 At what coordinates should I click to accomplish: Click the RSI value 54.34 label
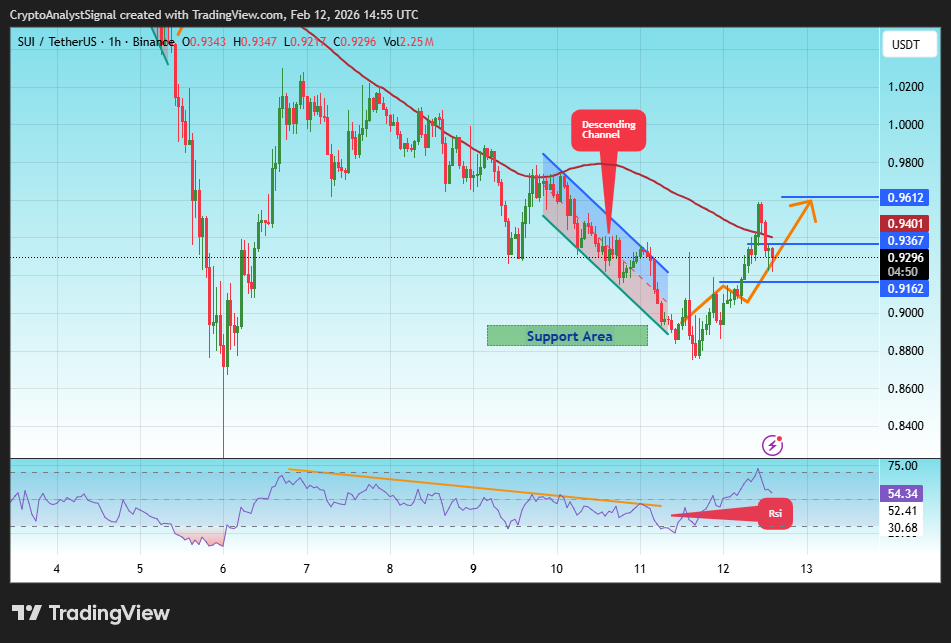tap(902, 493)
